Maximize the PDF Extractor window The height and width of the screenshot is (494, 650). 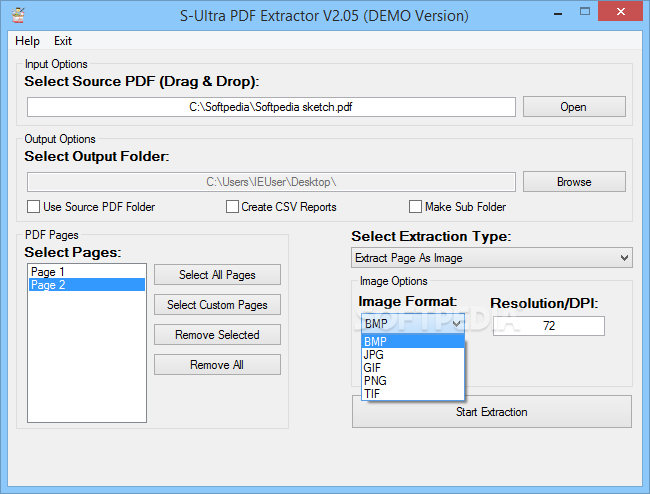(x=585, y=12)
